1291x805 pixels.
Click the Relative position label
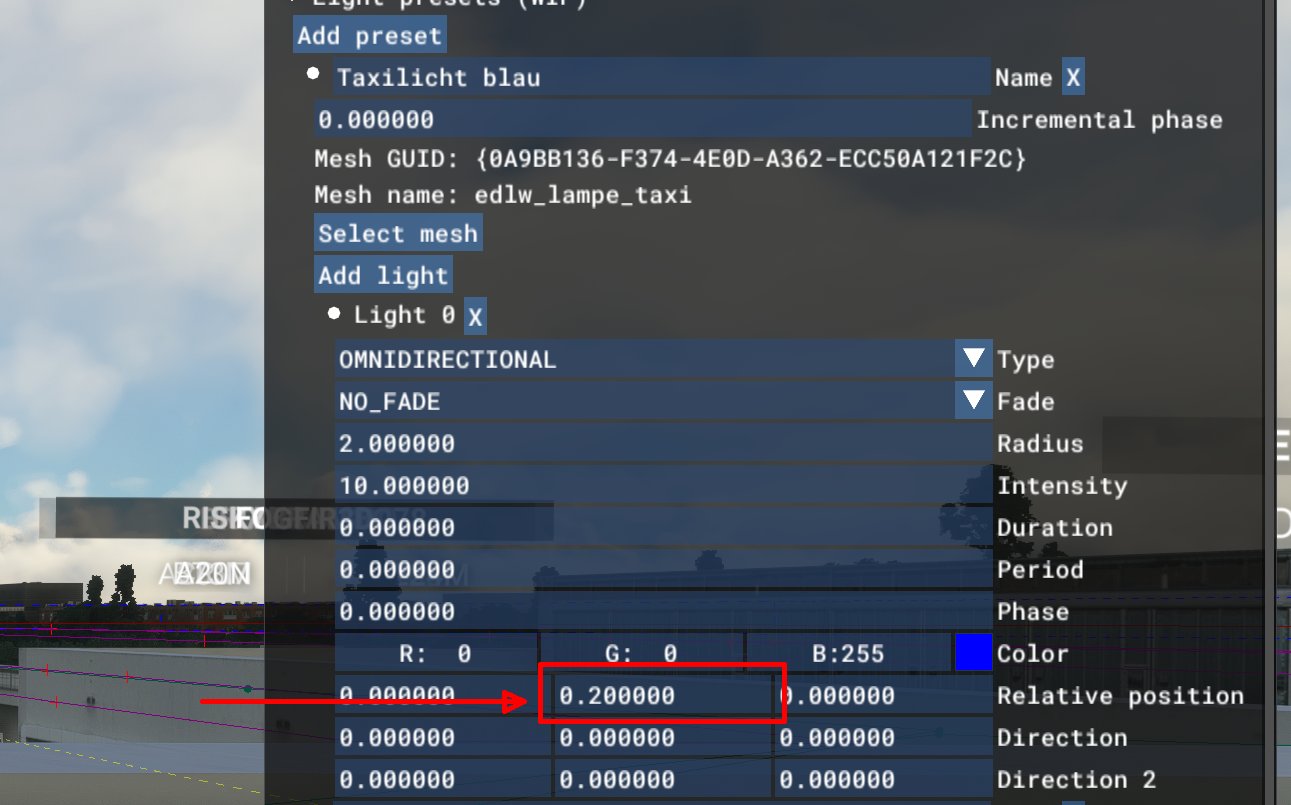pyautogui.click(x=1120, y=696)
